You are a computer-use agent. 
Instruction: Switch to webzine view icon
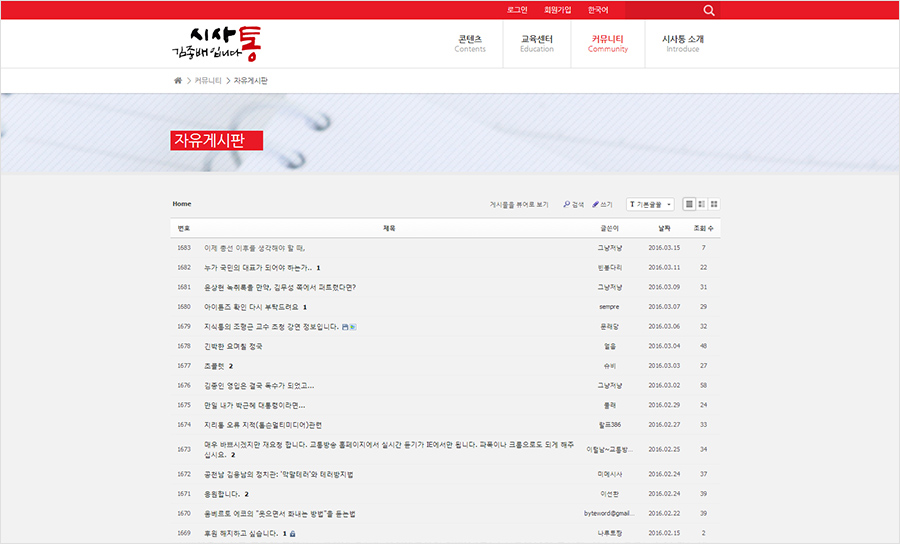(702, 204)
